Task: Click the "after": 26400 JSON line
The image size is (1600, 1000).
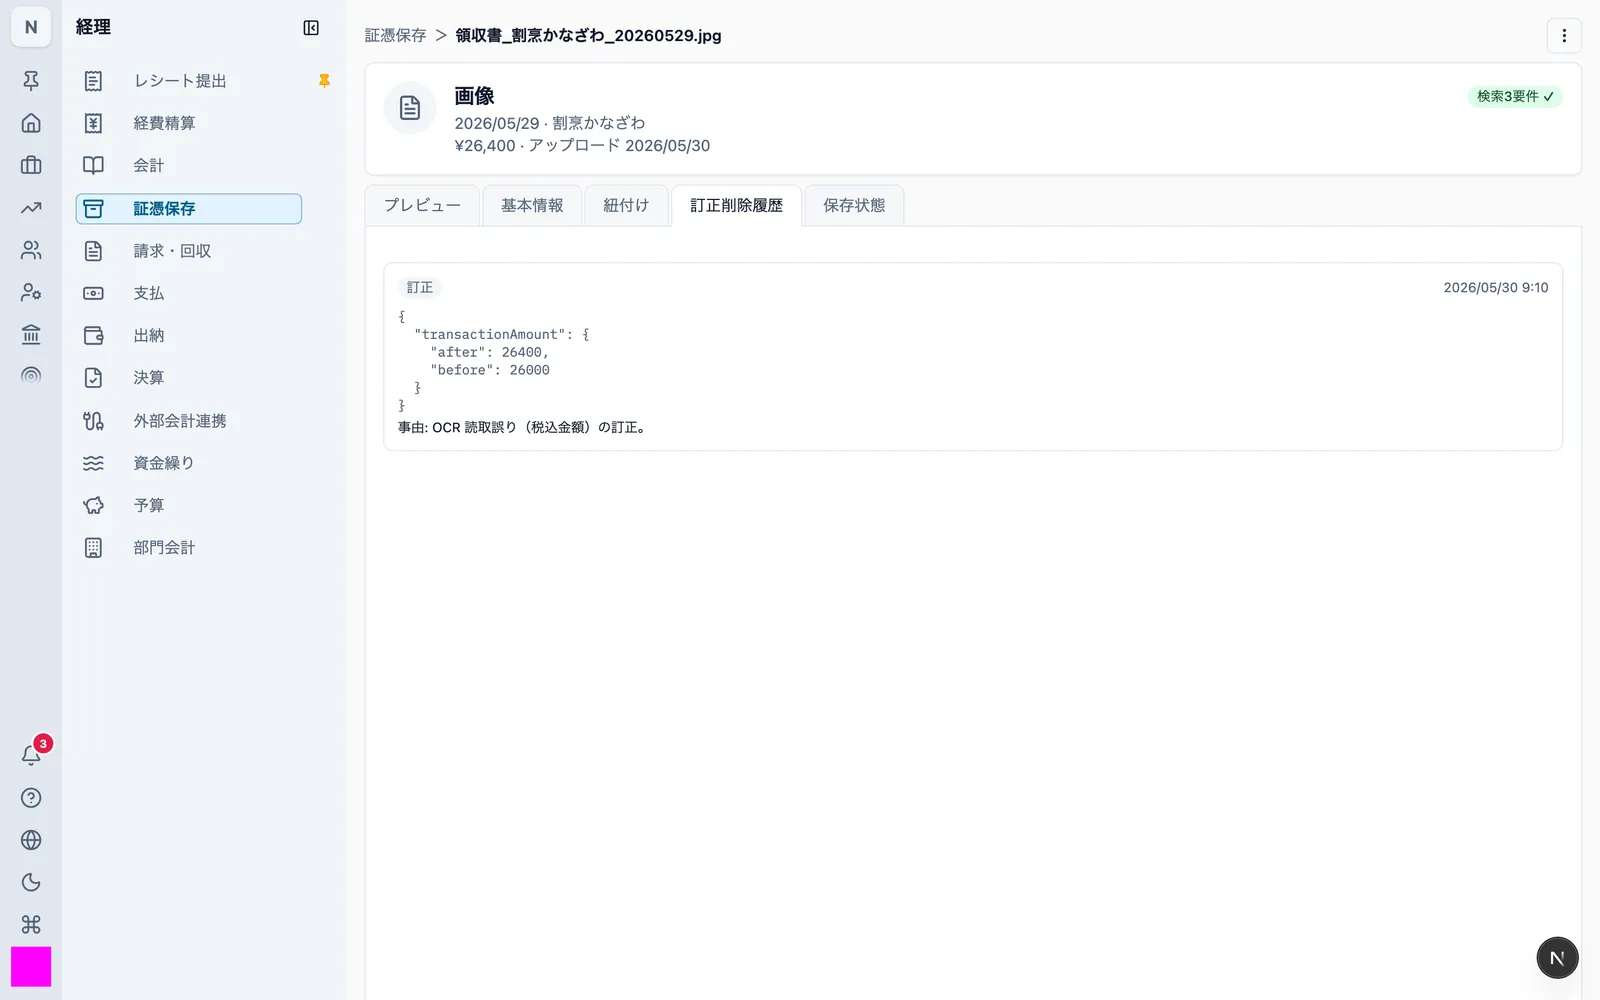Action: point(489,352)
